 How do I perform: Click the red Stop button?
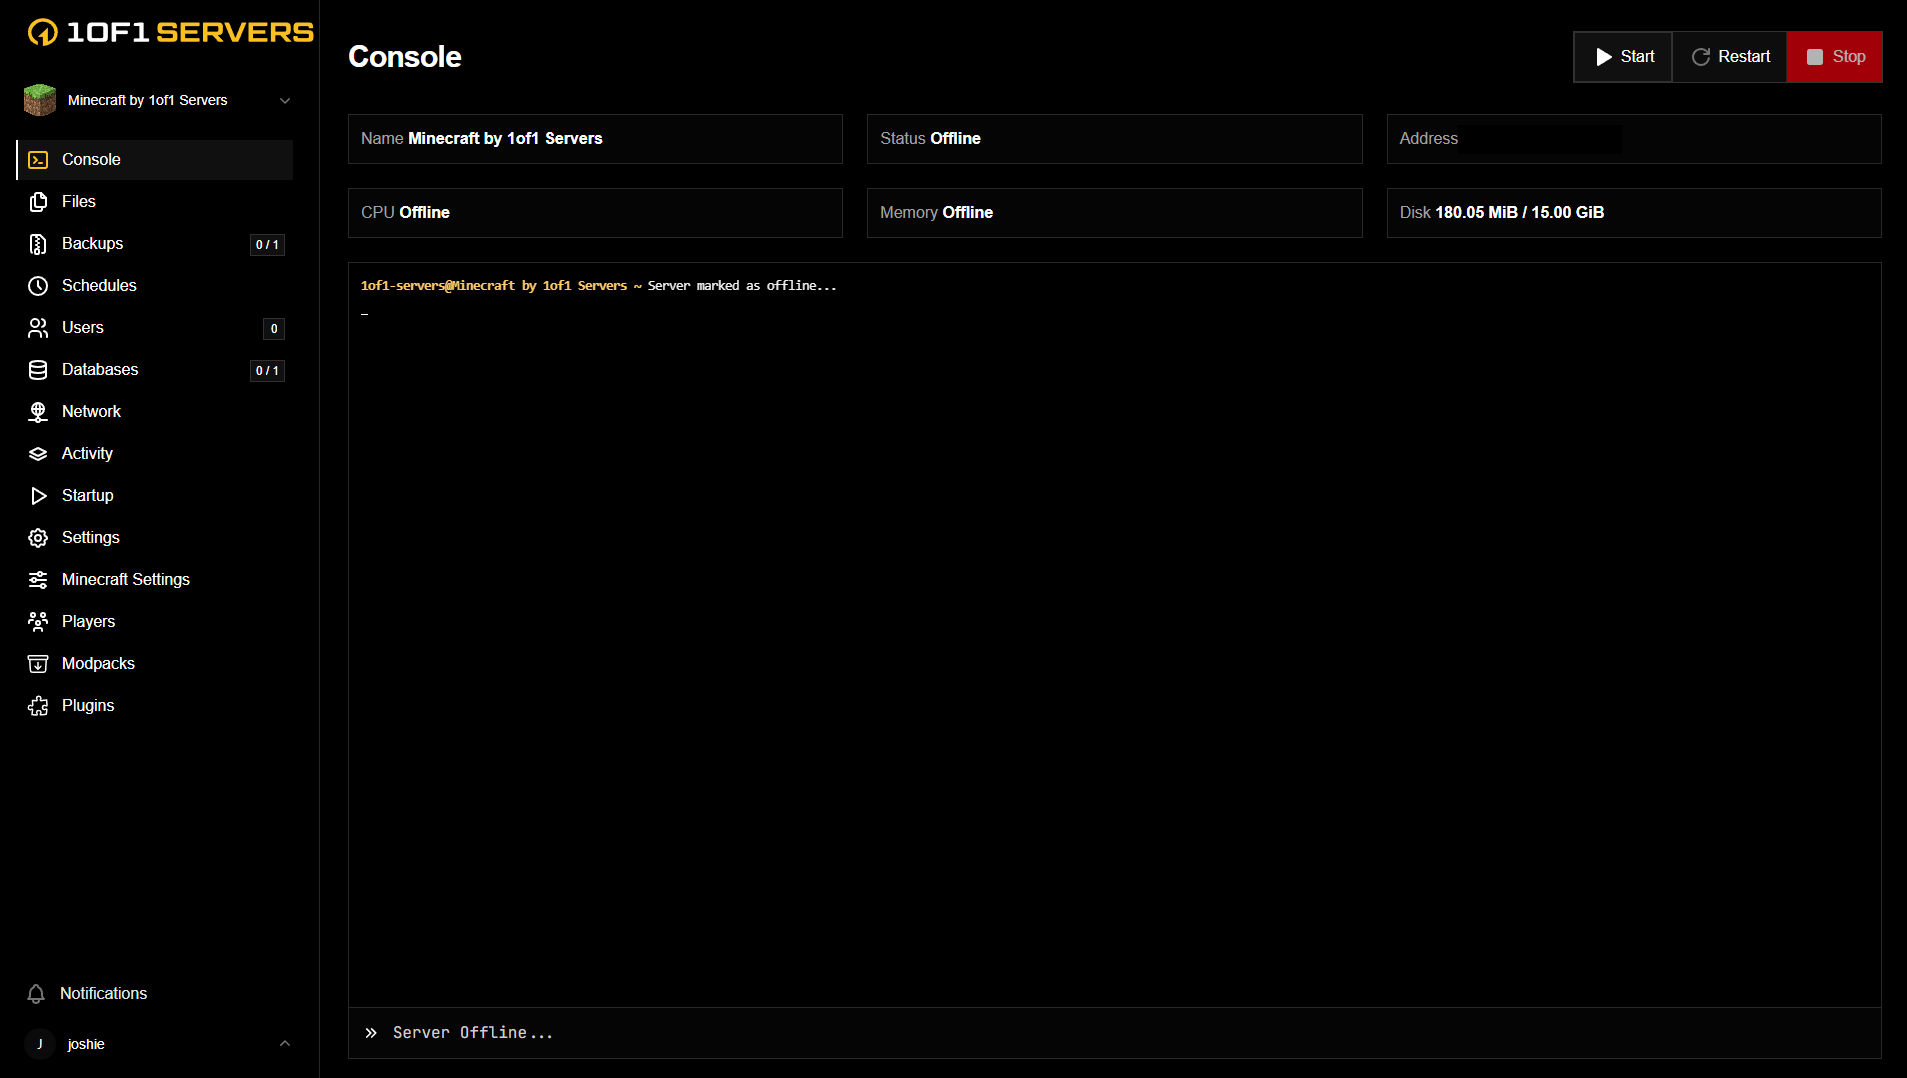[1835, 57]
